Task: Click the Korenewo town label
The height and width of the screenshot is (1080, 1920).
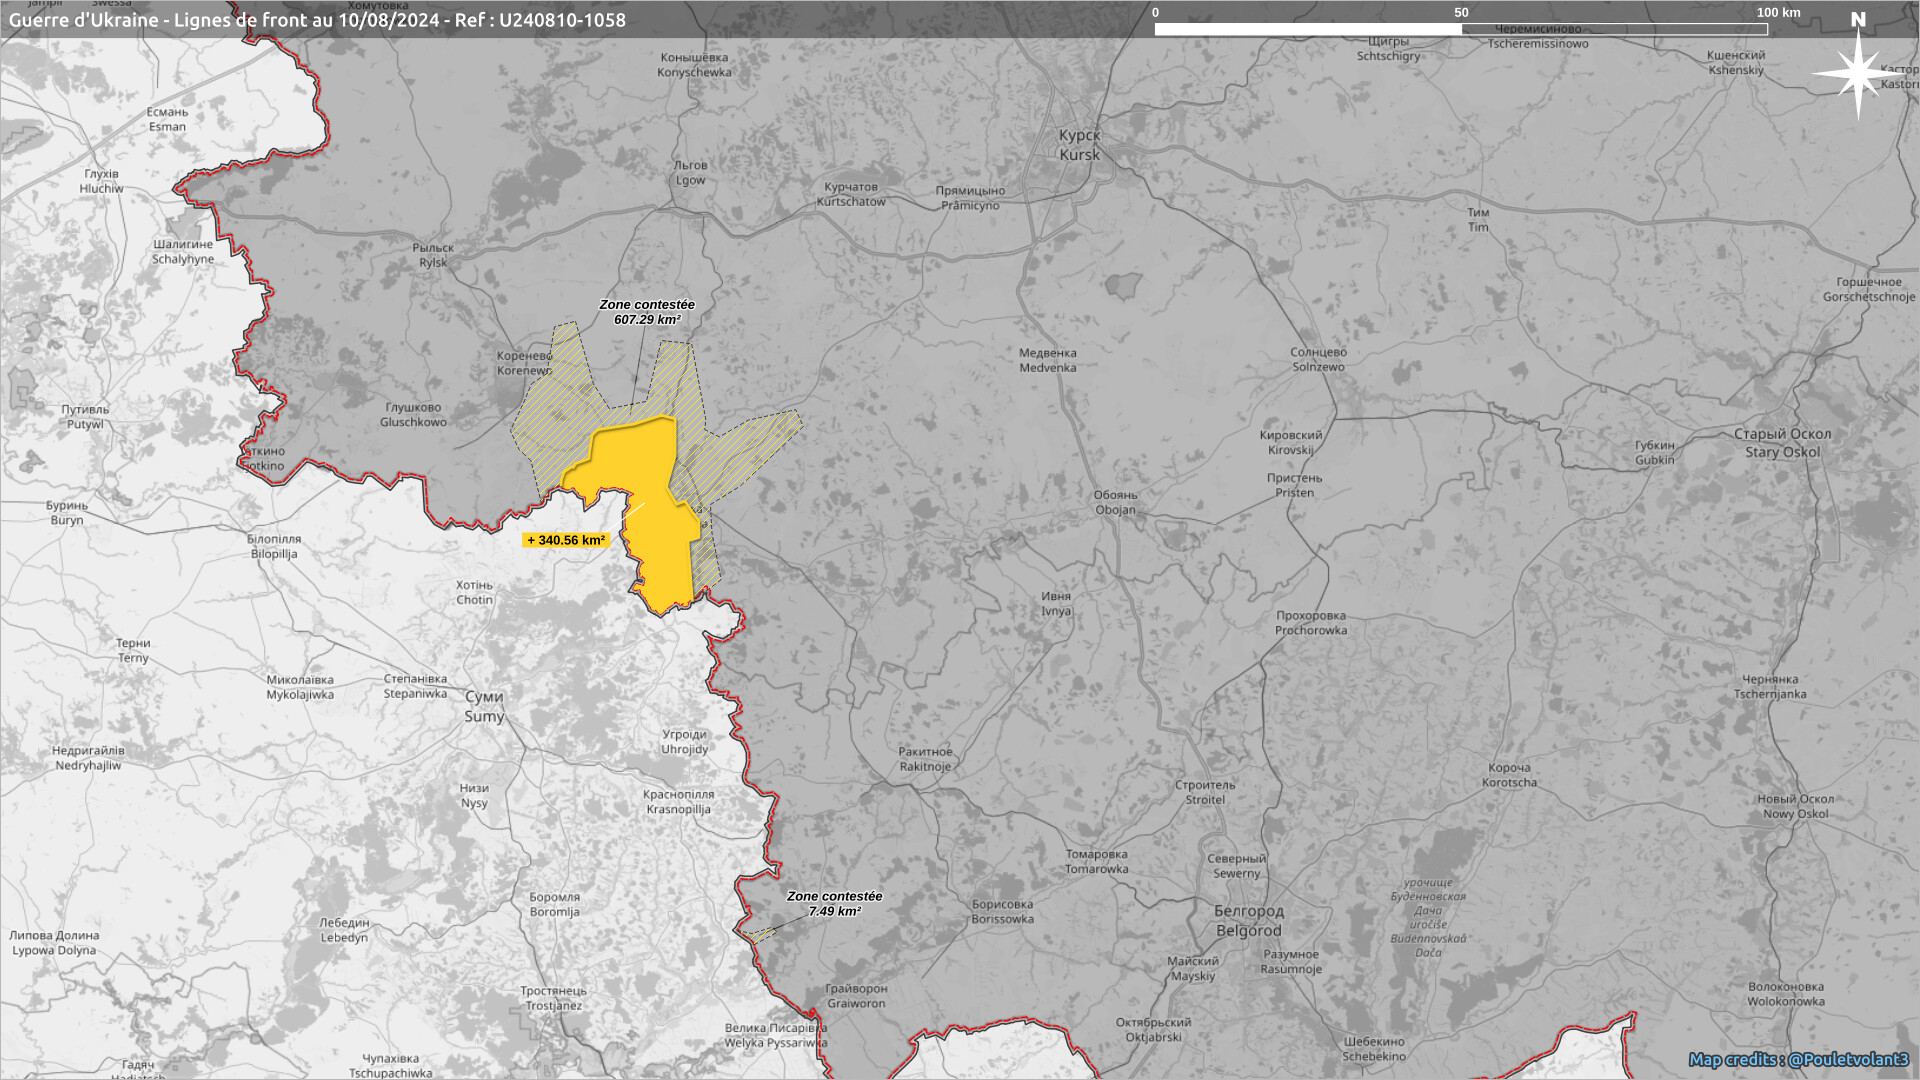Action: 524,363
